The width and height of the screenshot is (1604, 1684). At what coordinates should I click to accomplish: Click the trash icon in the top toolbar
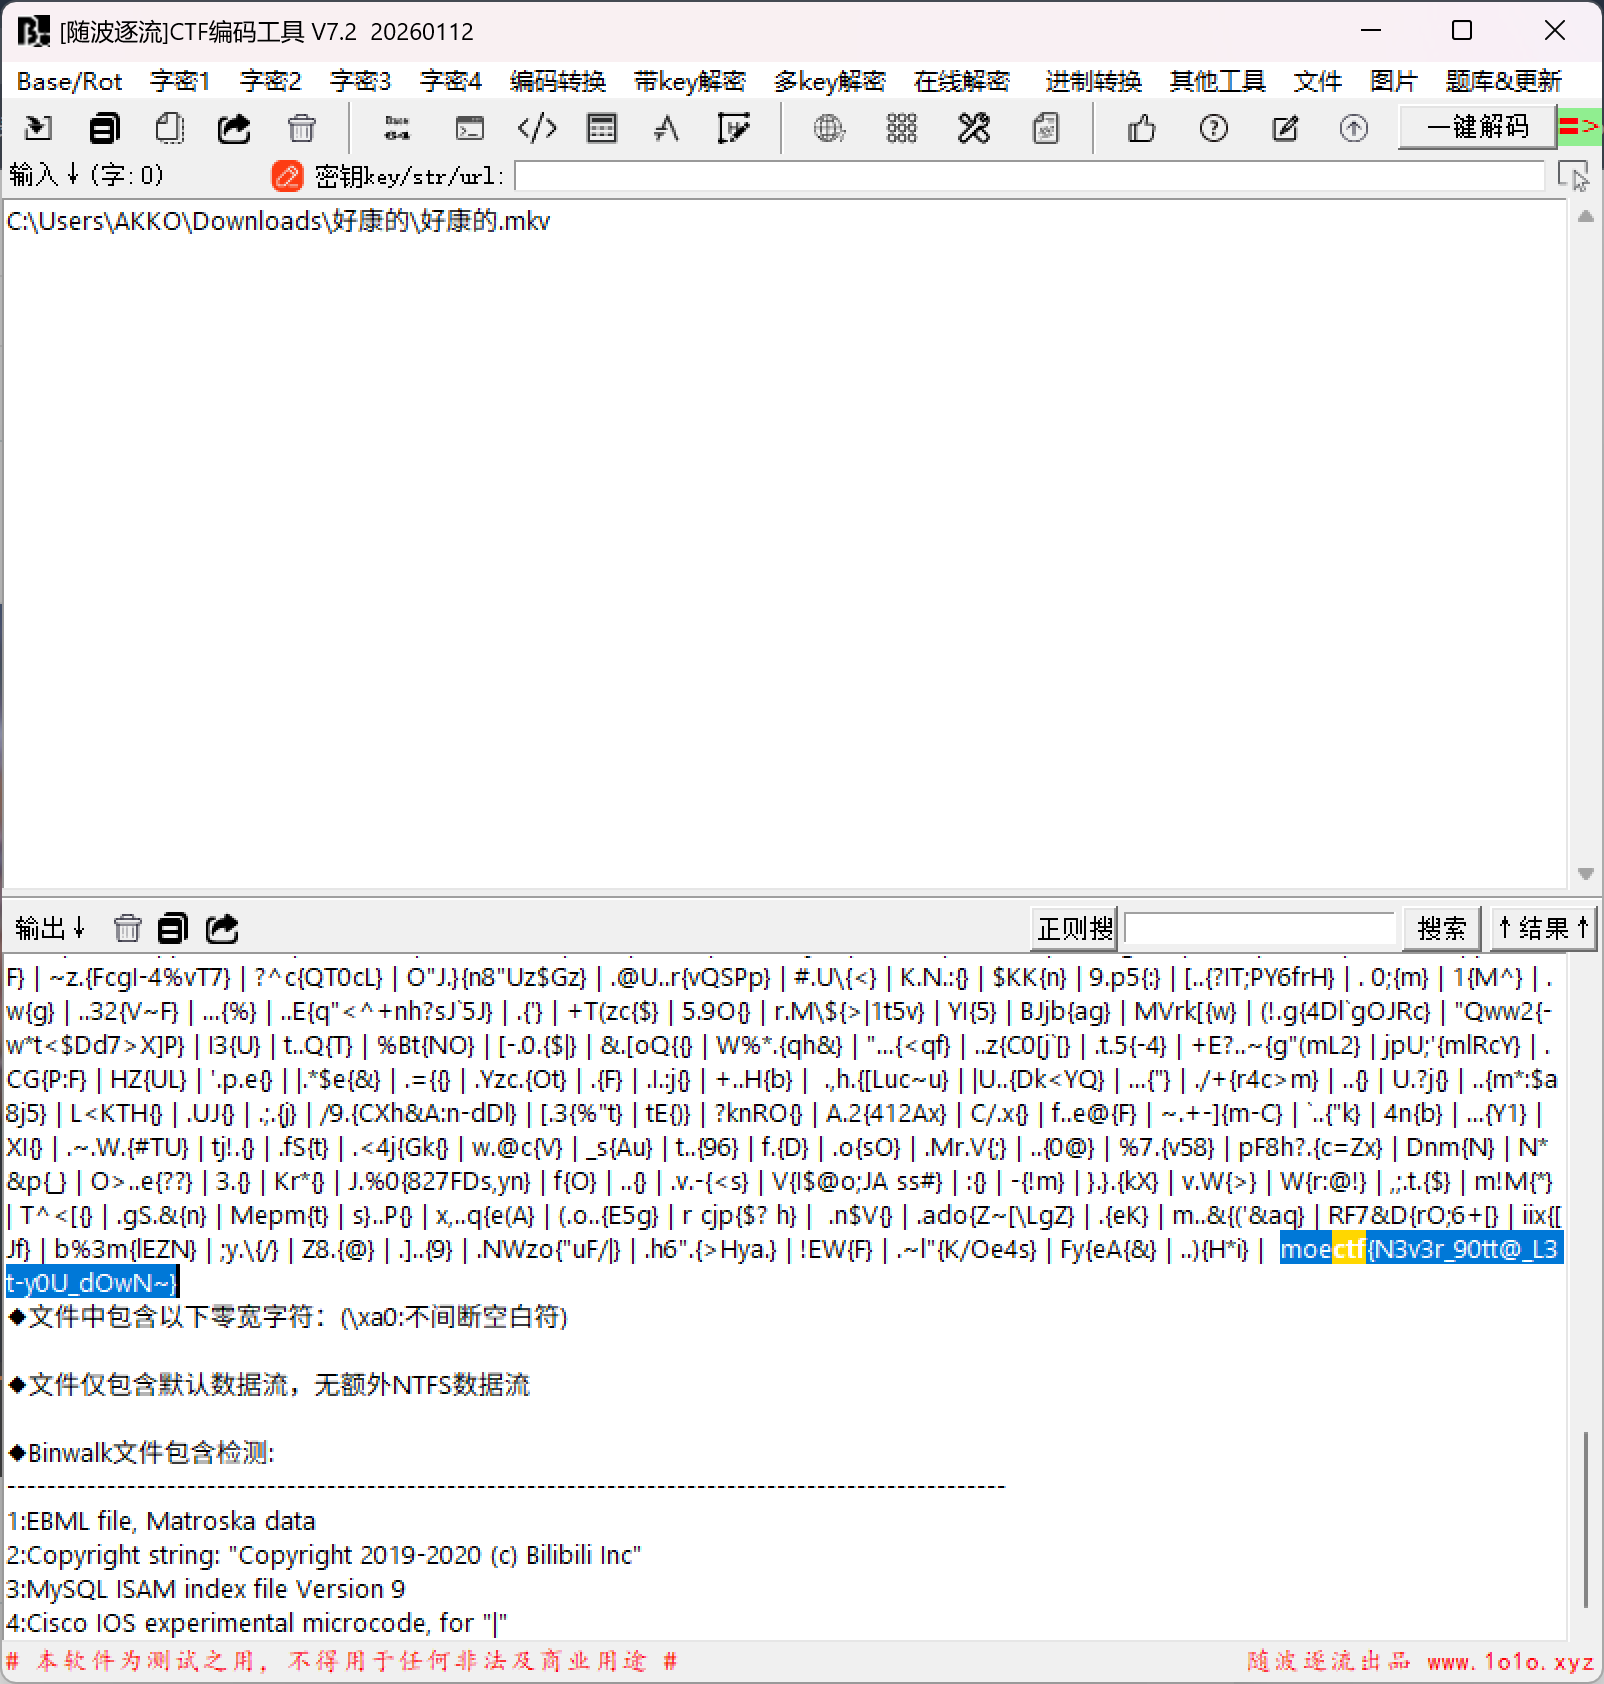click(x=301, y=128)
